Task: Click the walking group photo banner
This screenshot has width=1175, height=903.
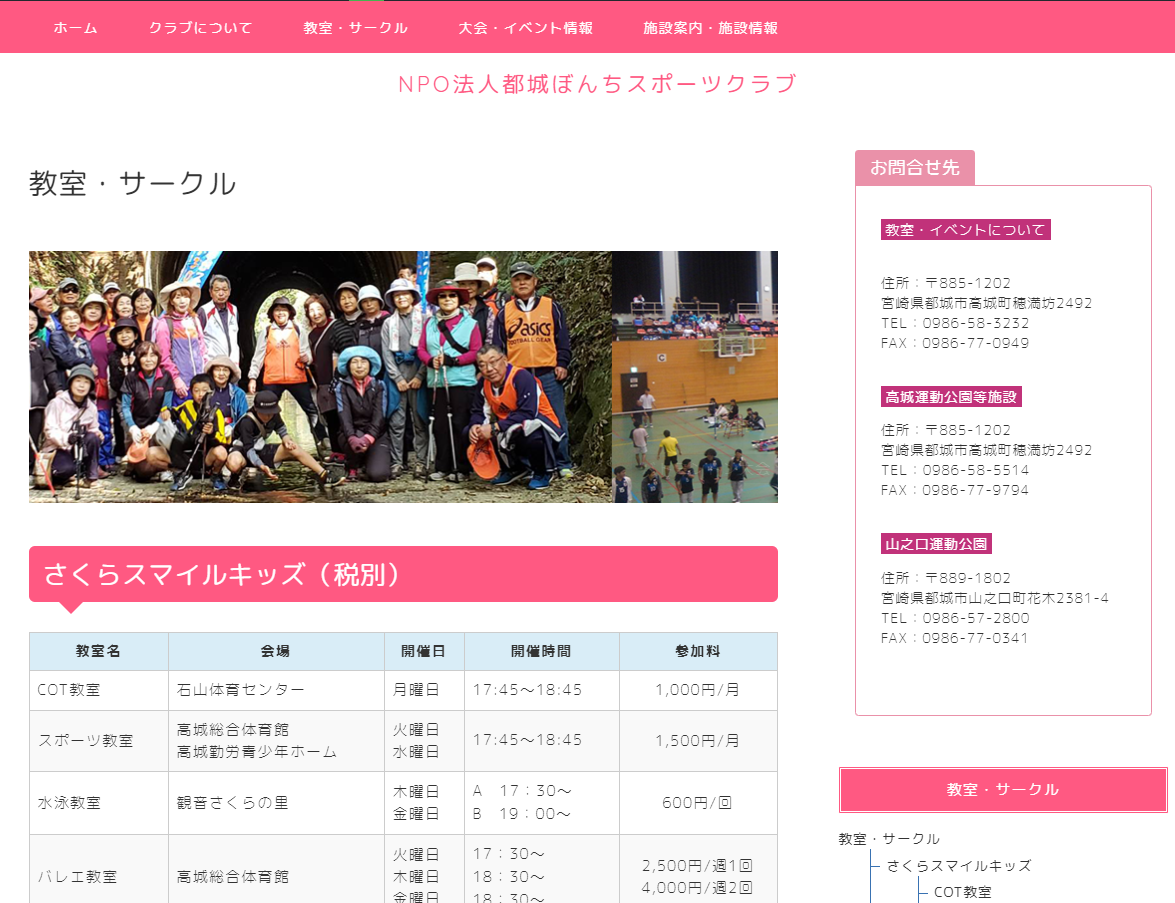Action: (320, 376)
